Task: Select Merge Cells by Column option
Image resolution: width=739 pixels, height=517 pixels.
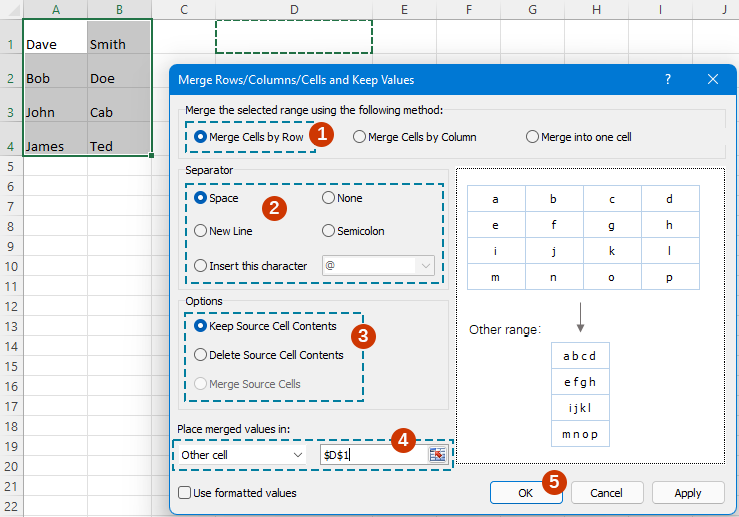Action: tap(415, 137)
